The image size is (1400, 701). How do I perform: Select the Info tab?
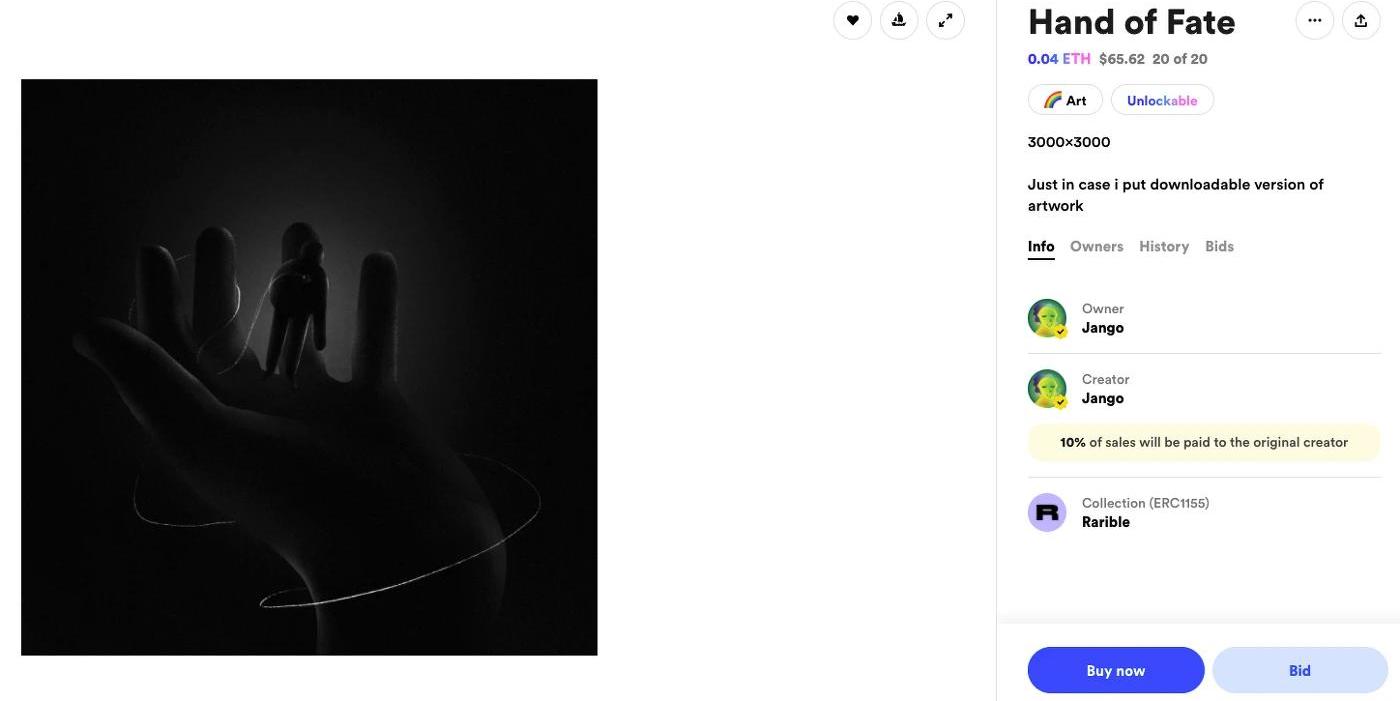click(1041, 246)
